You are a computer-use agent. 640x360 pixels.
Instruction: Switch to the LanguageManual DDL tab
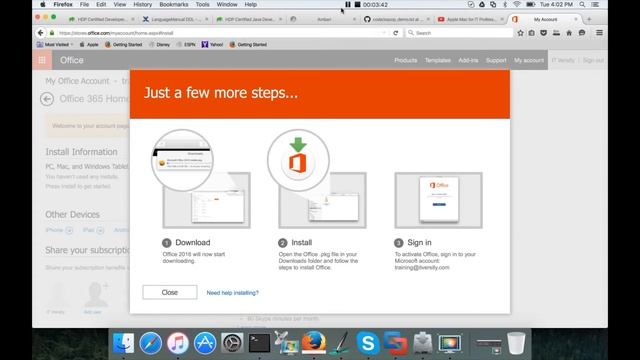pyautogui.click(x=175, y=19)
